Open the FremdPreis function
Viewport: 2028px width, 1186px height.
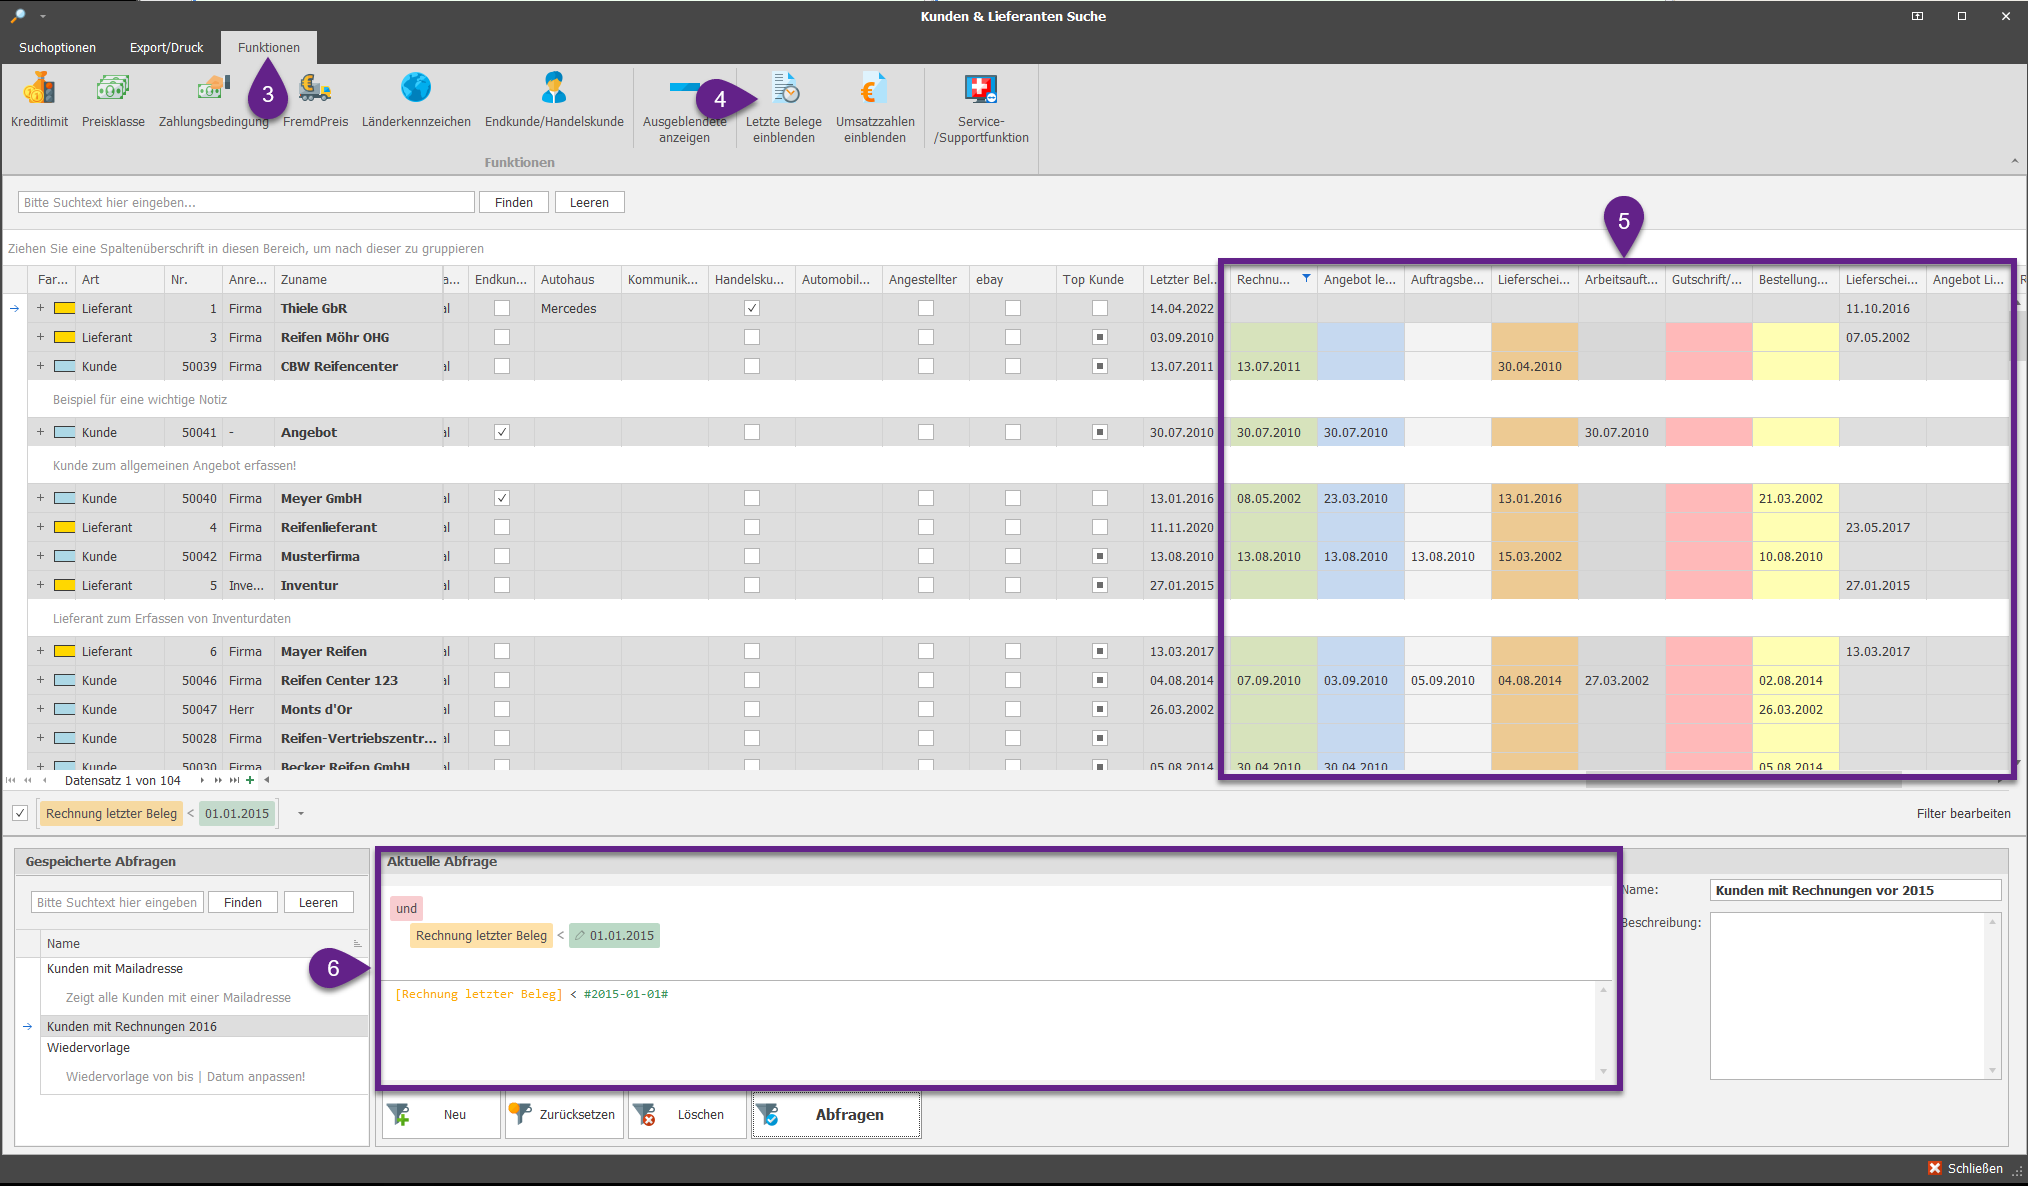coord(315,101)
